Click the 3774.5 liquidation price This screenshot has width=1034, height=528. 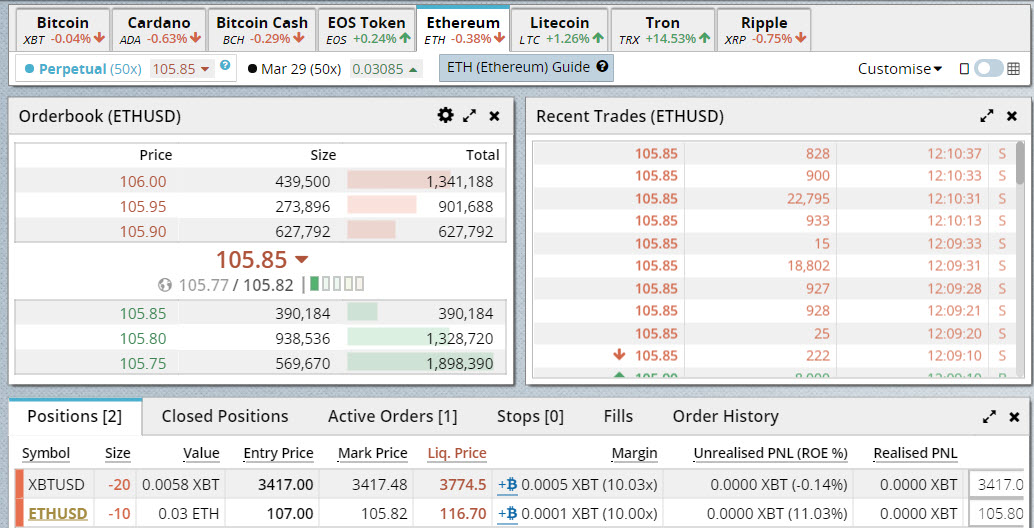462,485
